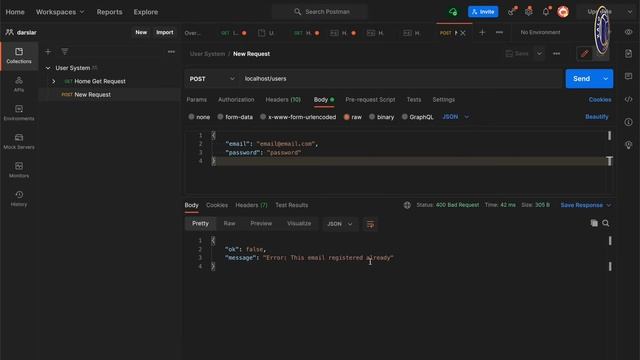Open the Environments sidebar panel
Image resolution: width=640 pixels, height=360 pixels.
[x=19, y=113]
